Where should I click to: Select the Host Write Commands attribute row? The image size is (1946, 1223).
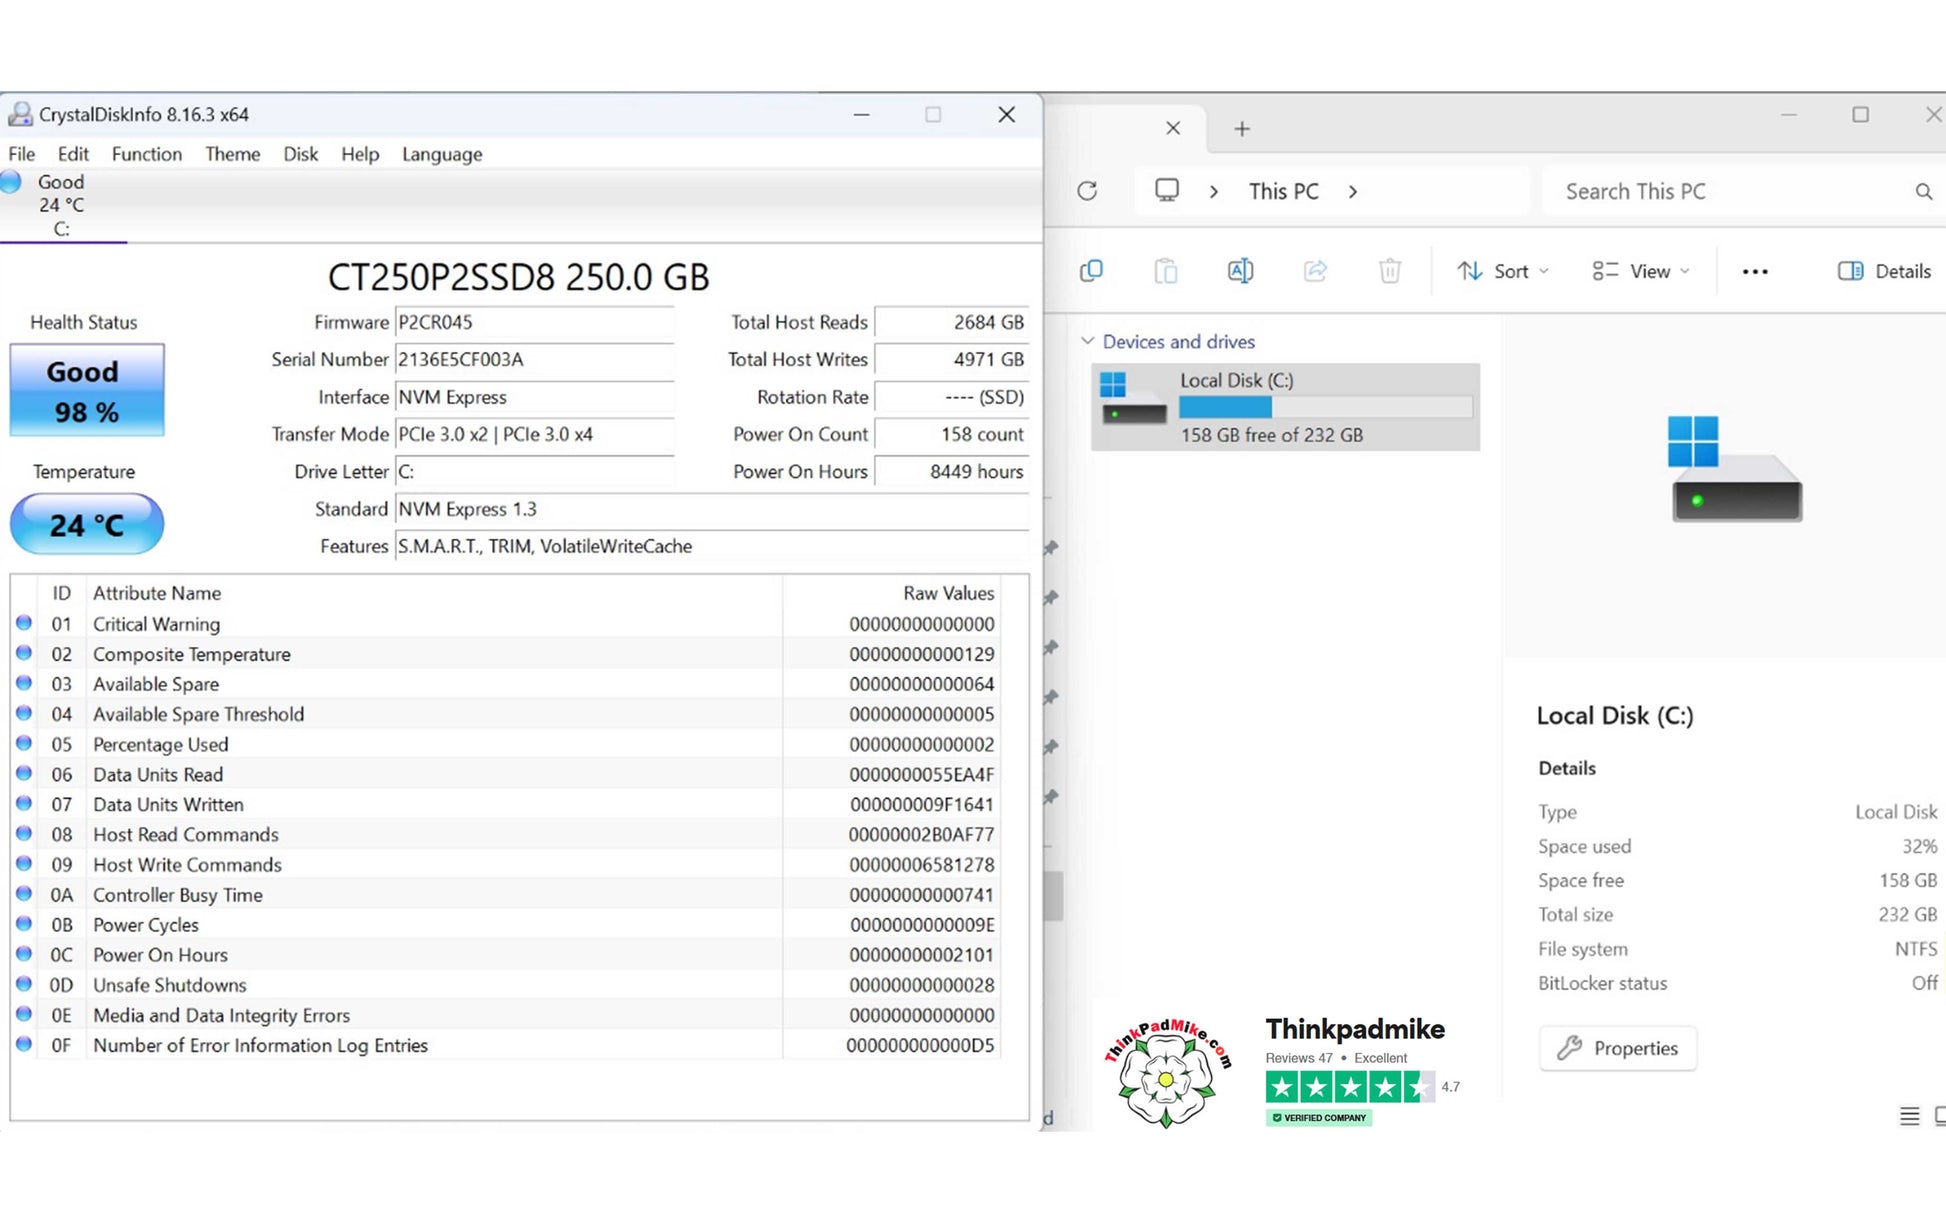507,864
